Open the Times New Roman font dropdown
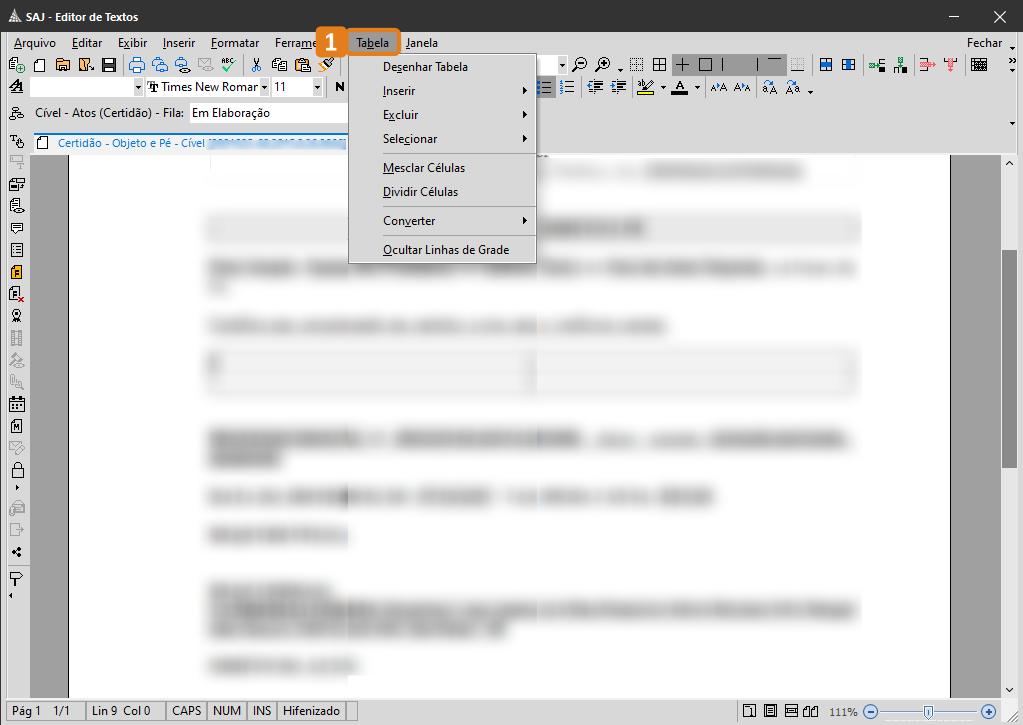The image size is (1023, 725). click(x=264, y=87)
